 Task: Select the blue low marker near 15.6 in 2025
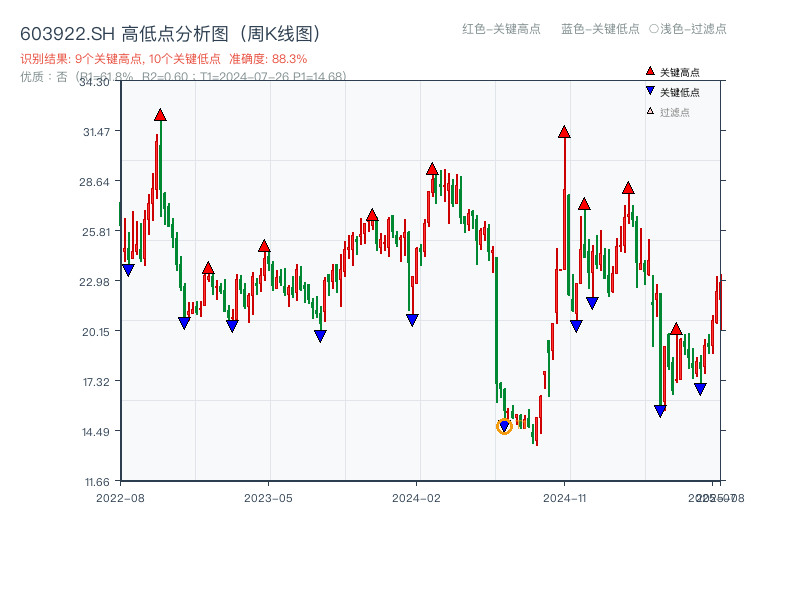[660, 411]
